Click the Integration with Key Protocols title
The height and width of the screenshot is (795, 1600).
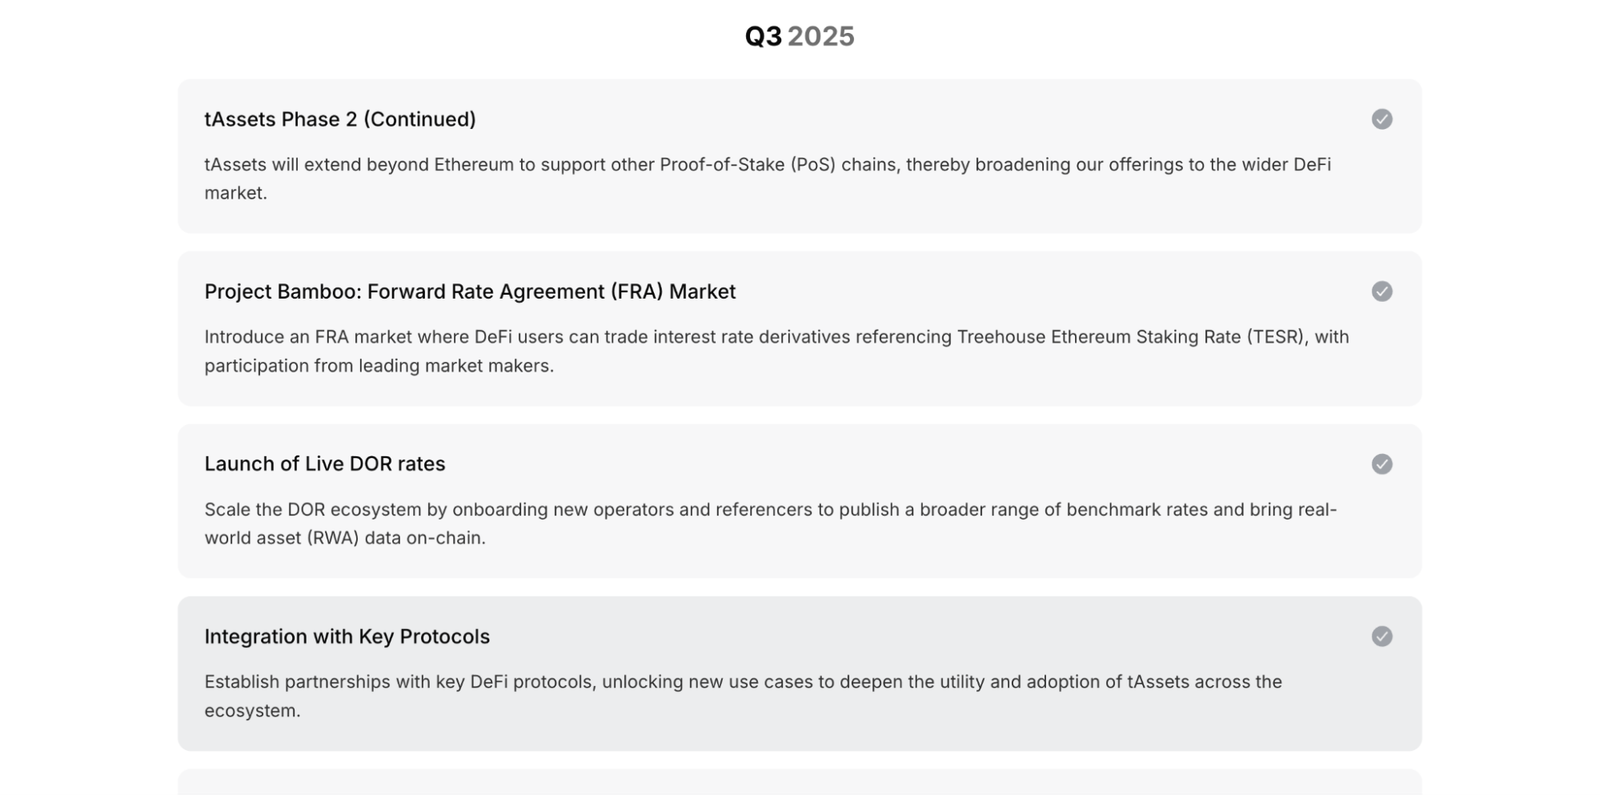(x=347, y=636)
